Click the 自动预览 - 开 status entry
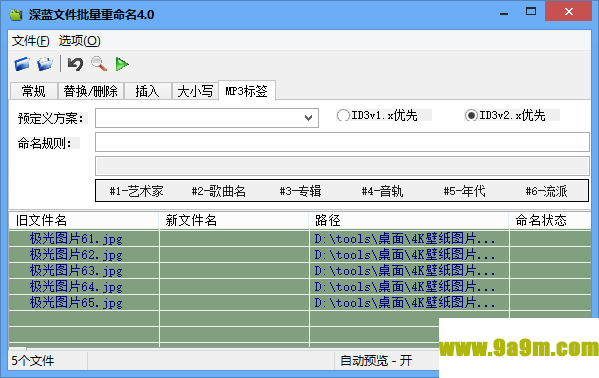Image resolution: width=599 pixels, height=378 pixels. click(x=376, y=360)
